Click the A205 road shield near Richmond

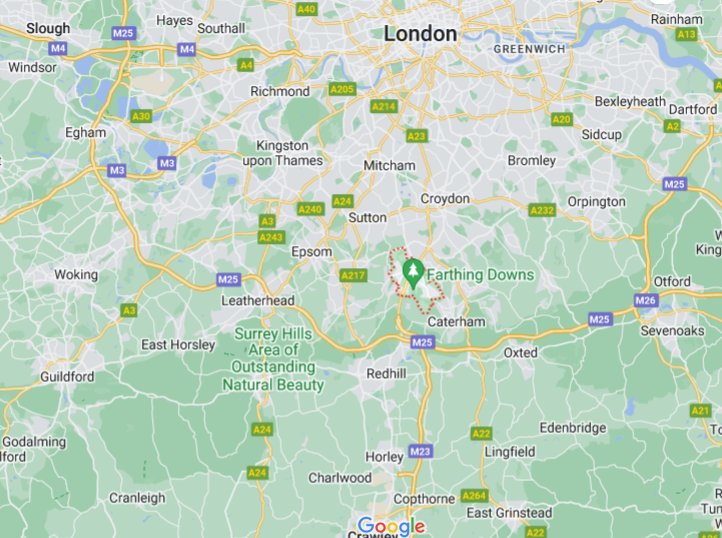(343, 89)
